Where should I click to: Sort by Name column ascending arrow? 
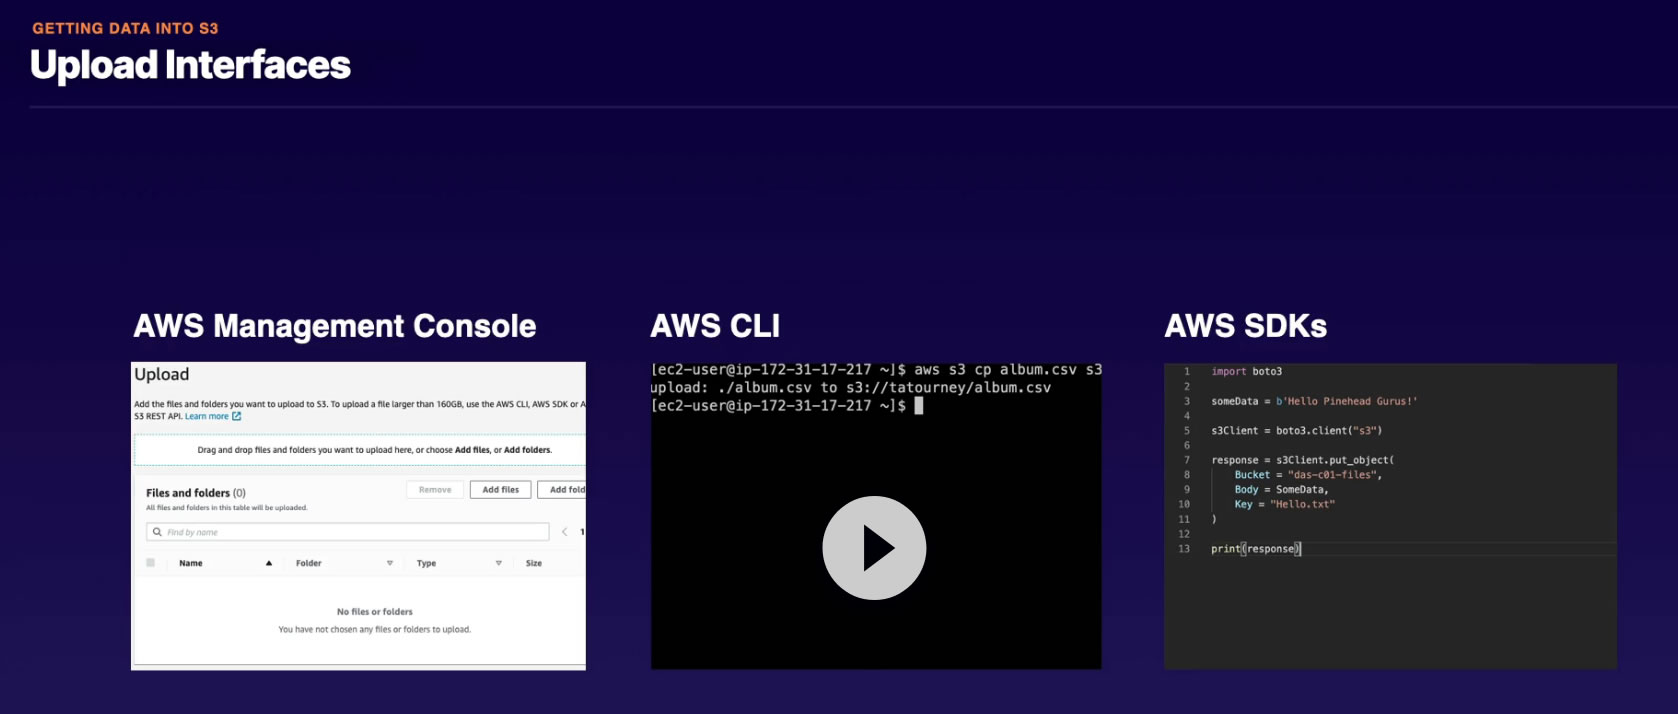tap(269, 563)
